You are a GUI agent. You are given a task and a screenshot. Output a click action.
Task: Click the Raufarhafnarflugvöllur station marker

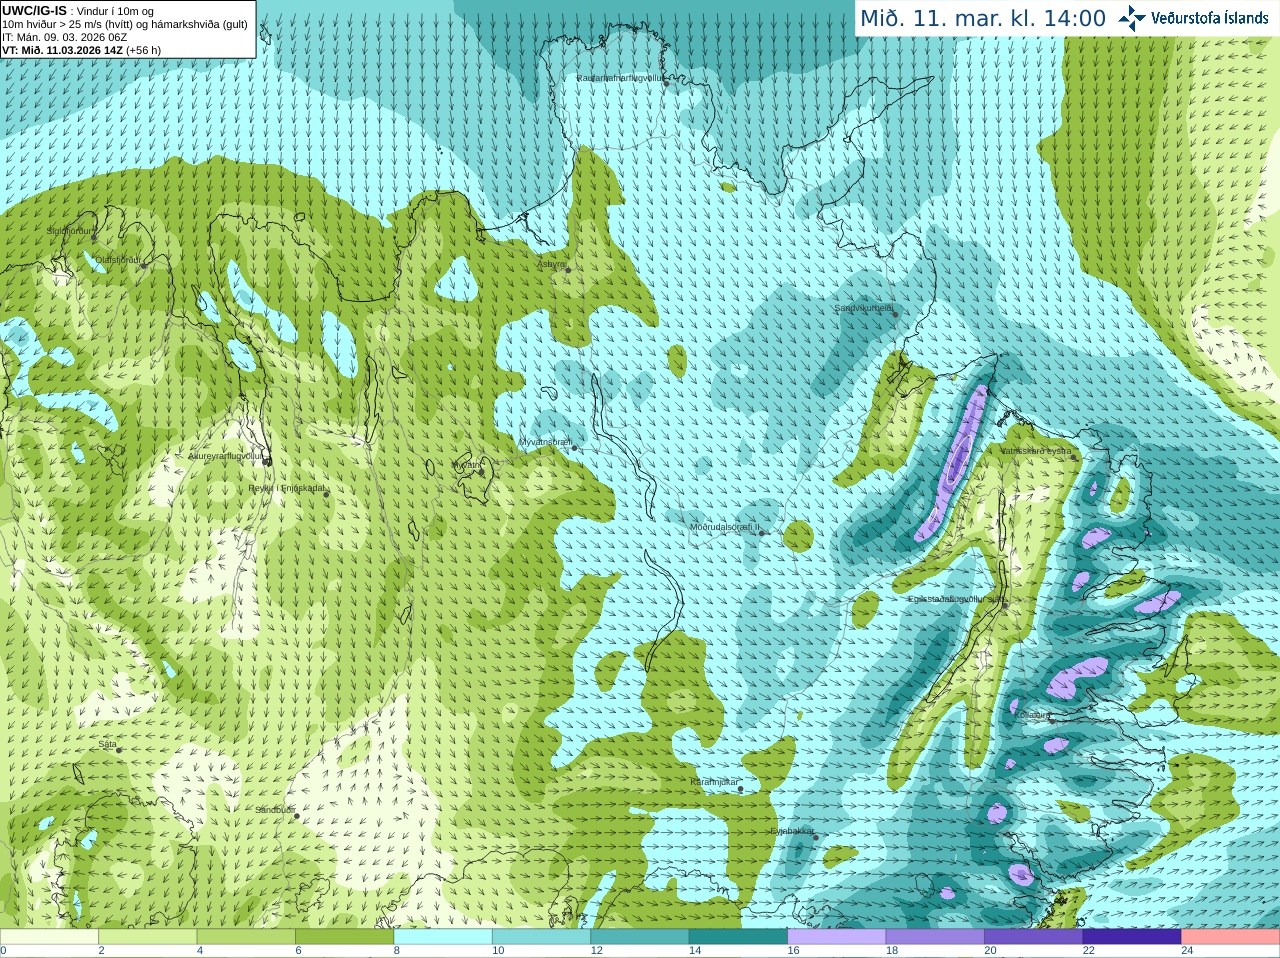pos(667,83)
